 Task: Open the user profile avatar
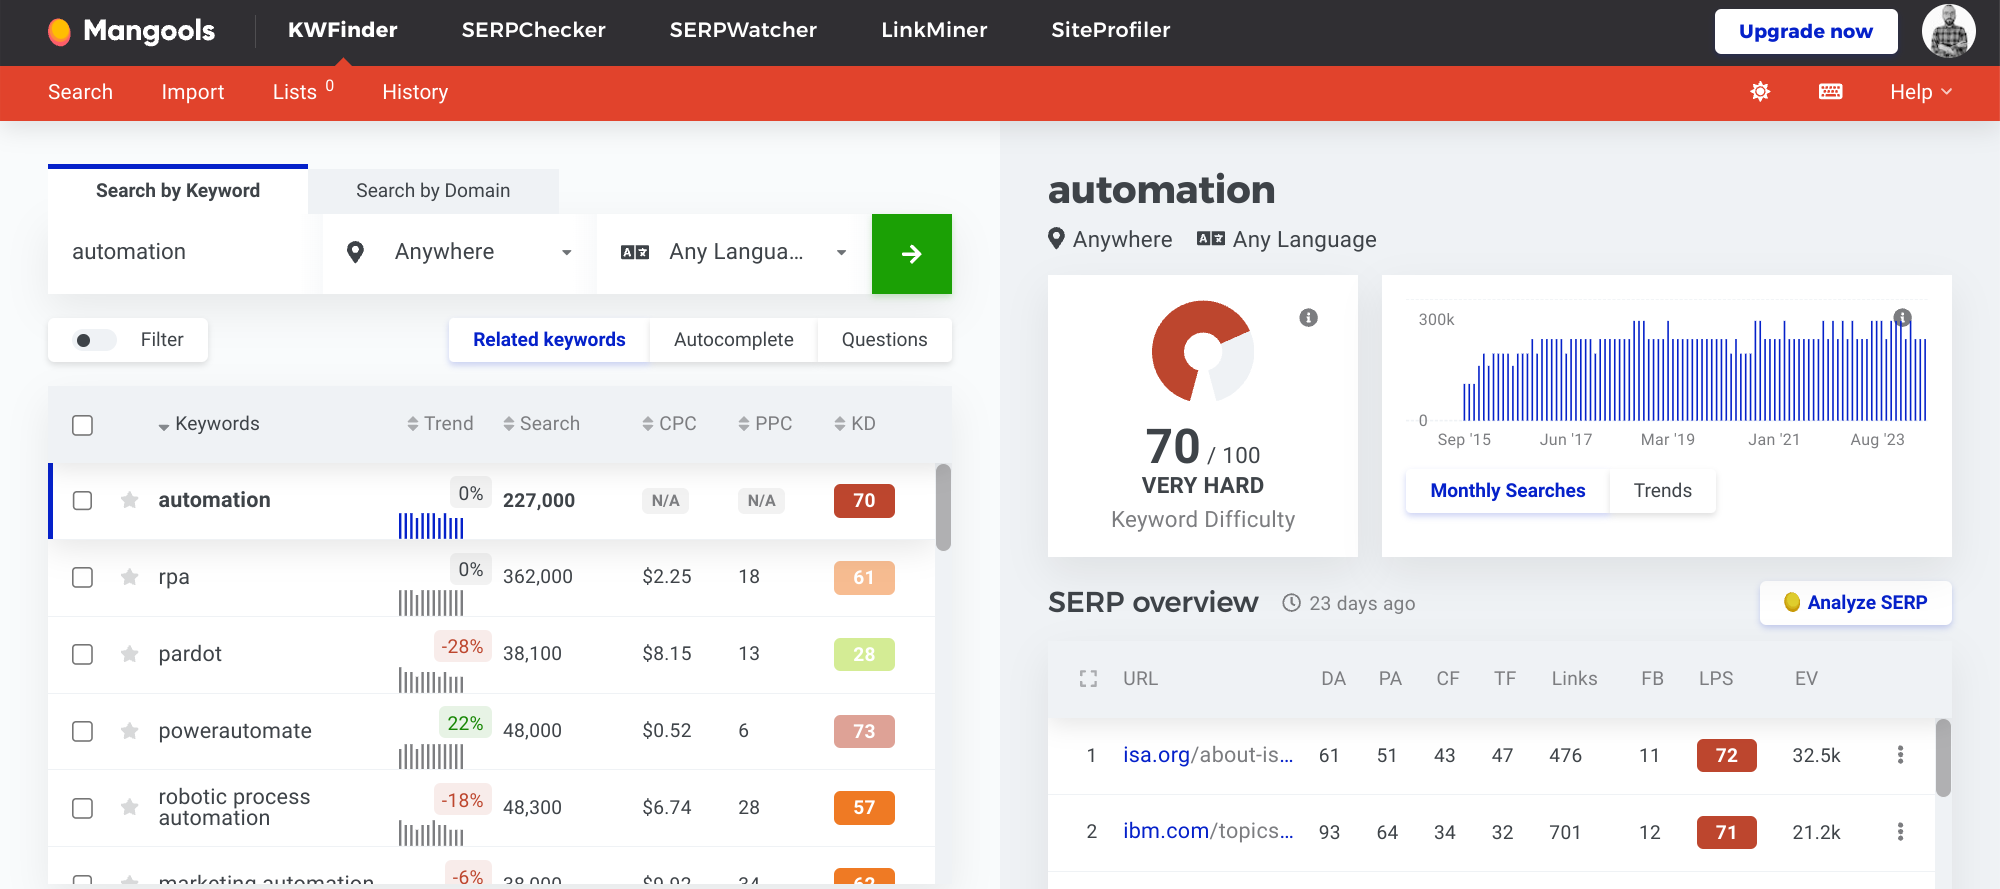pos(1948,31)
